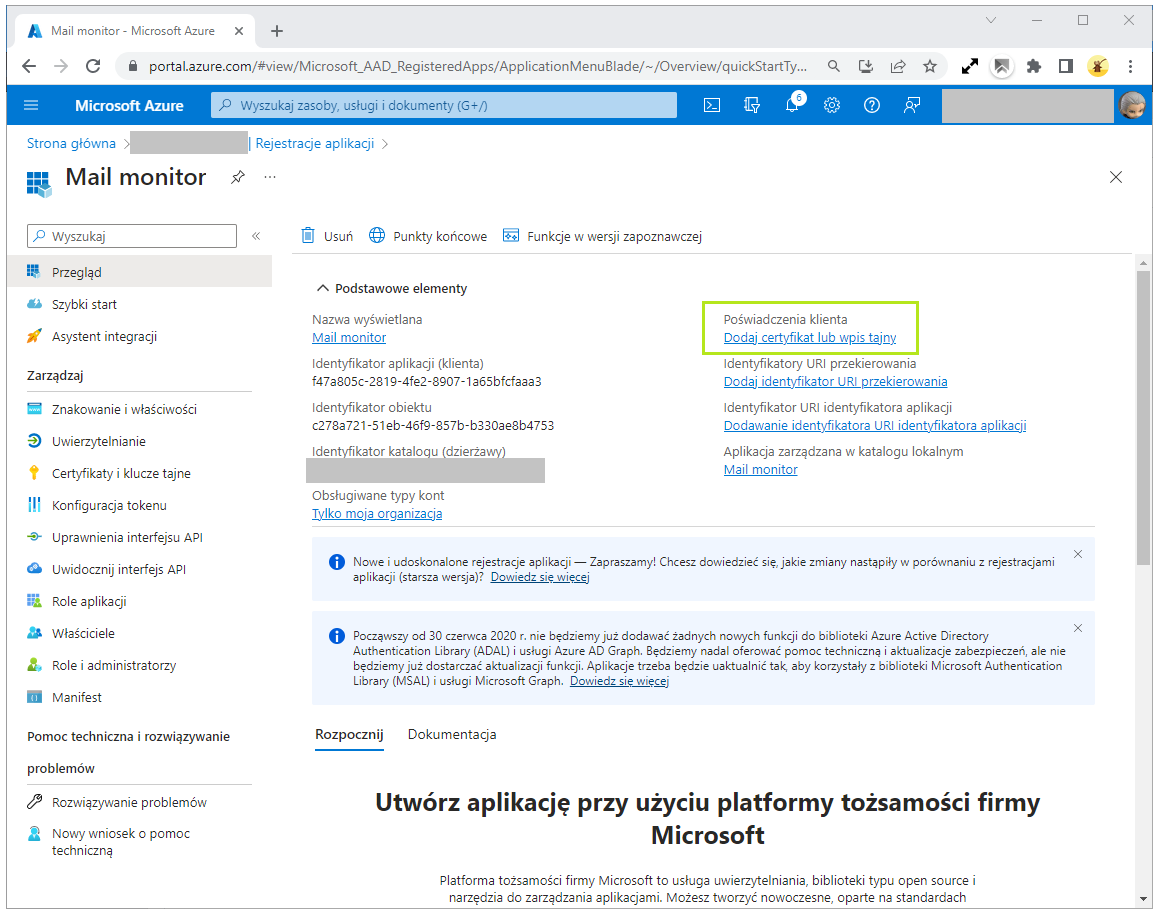1158x915 pixels.
Task: Open the Azure portal hamburger menu
Action: [x=31, y=106]
